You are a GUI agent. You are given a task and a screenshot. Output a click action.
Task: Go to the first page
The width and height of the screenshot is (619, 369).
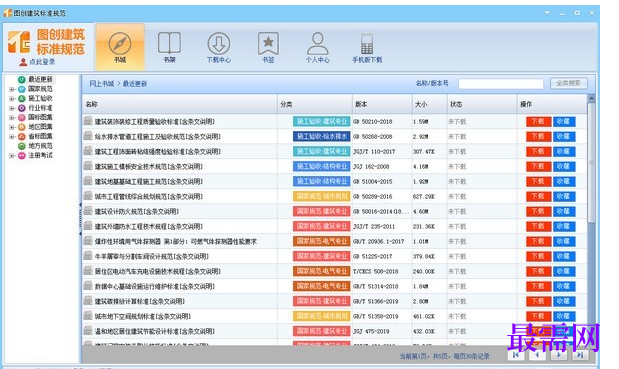tap(516, 355)
